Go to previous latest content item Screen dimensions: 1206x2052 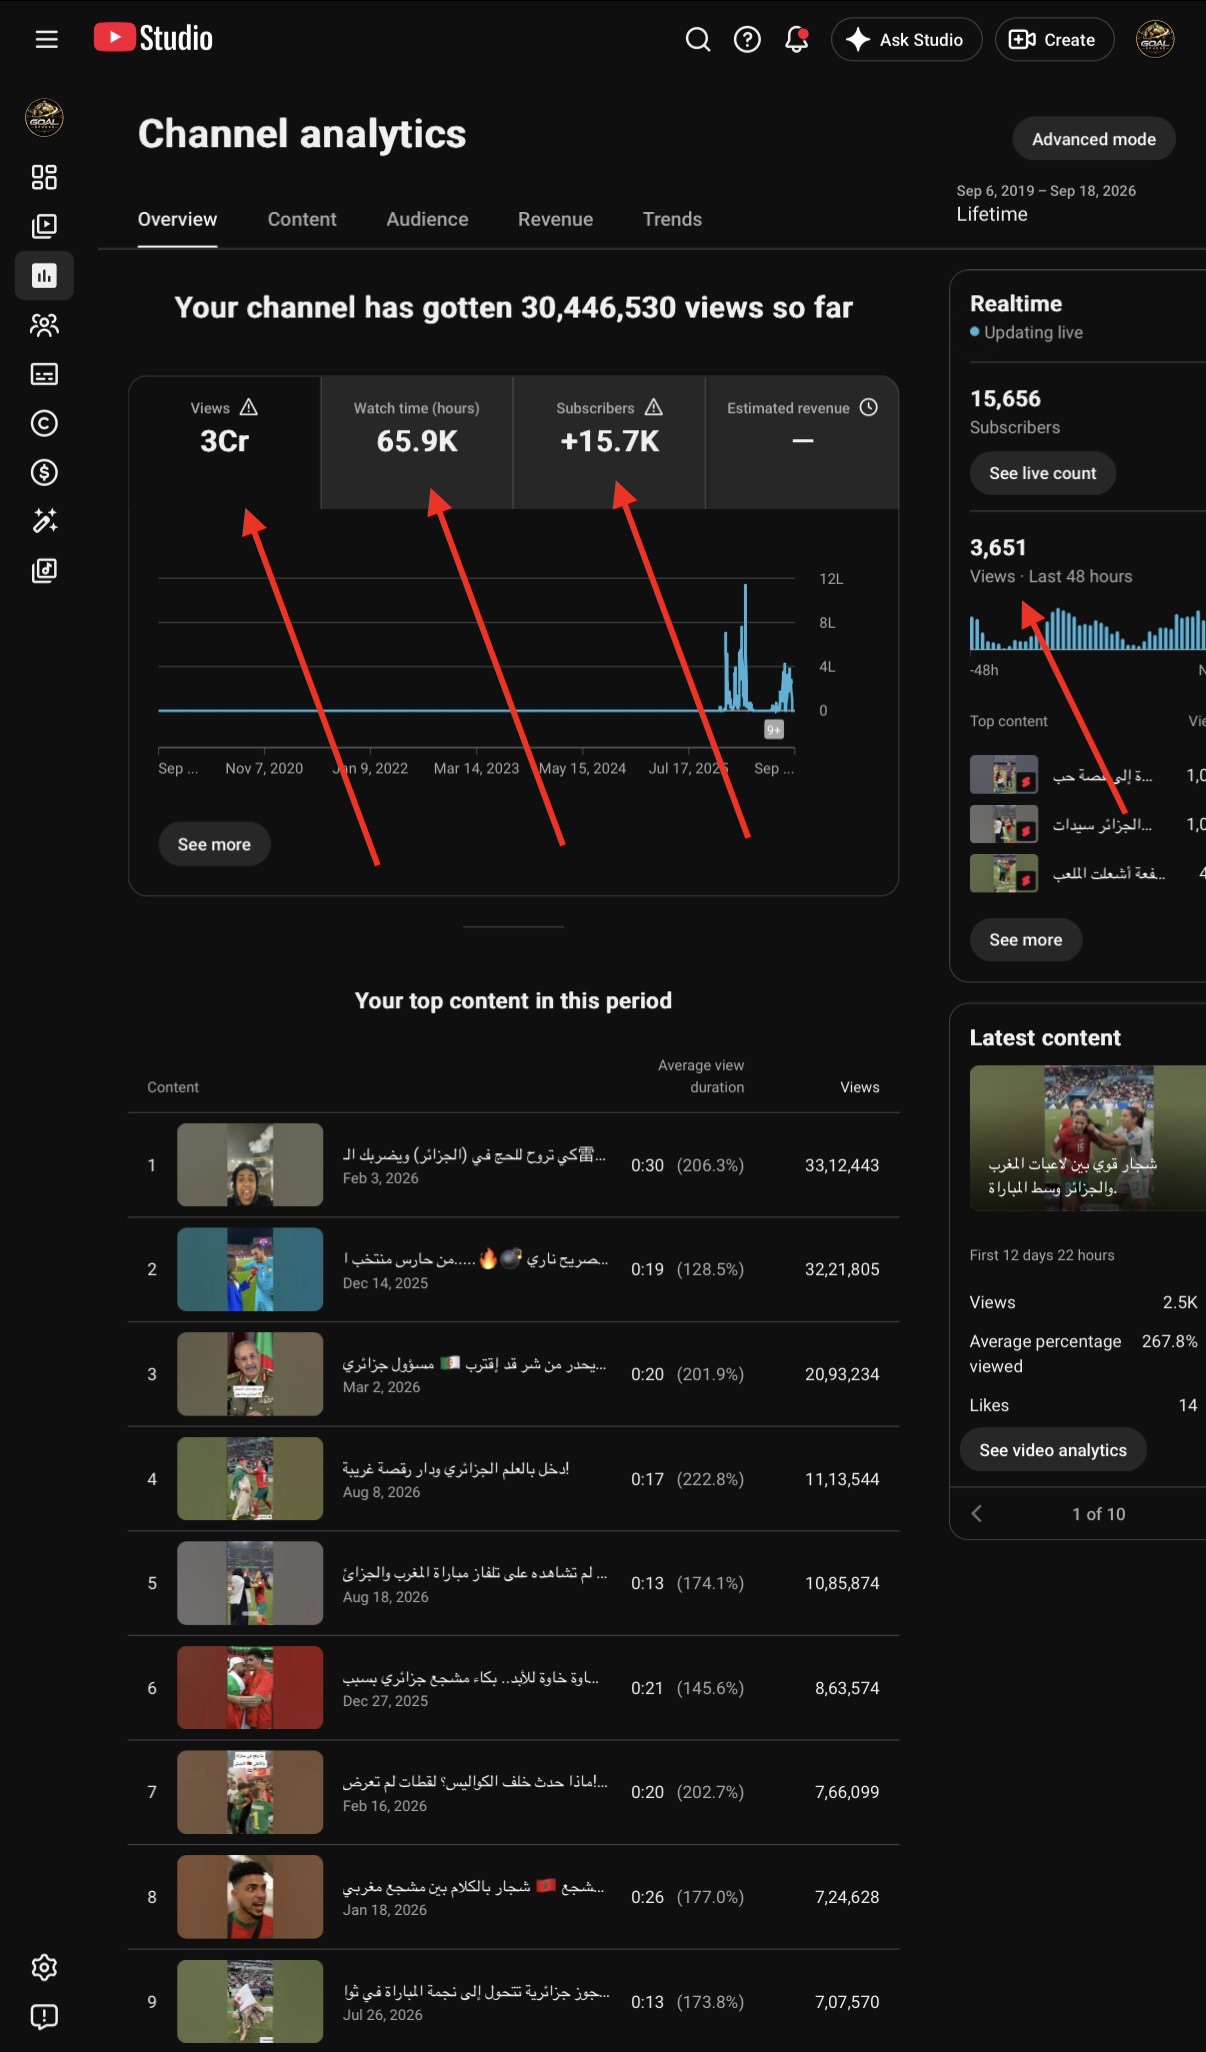click(977, 1513)
